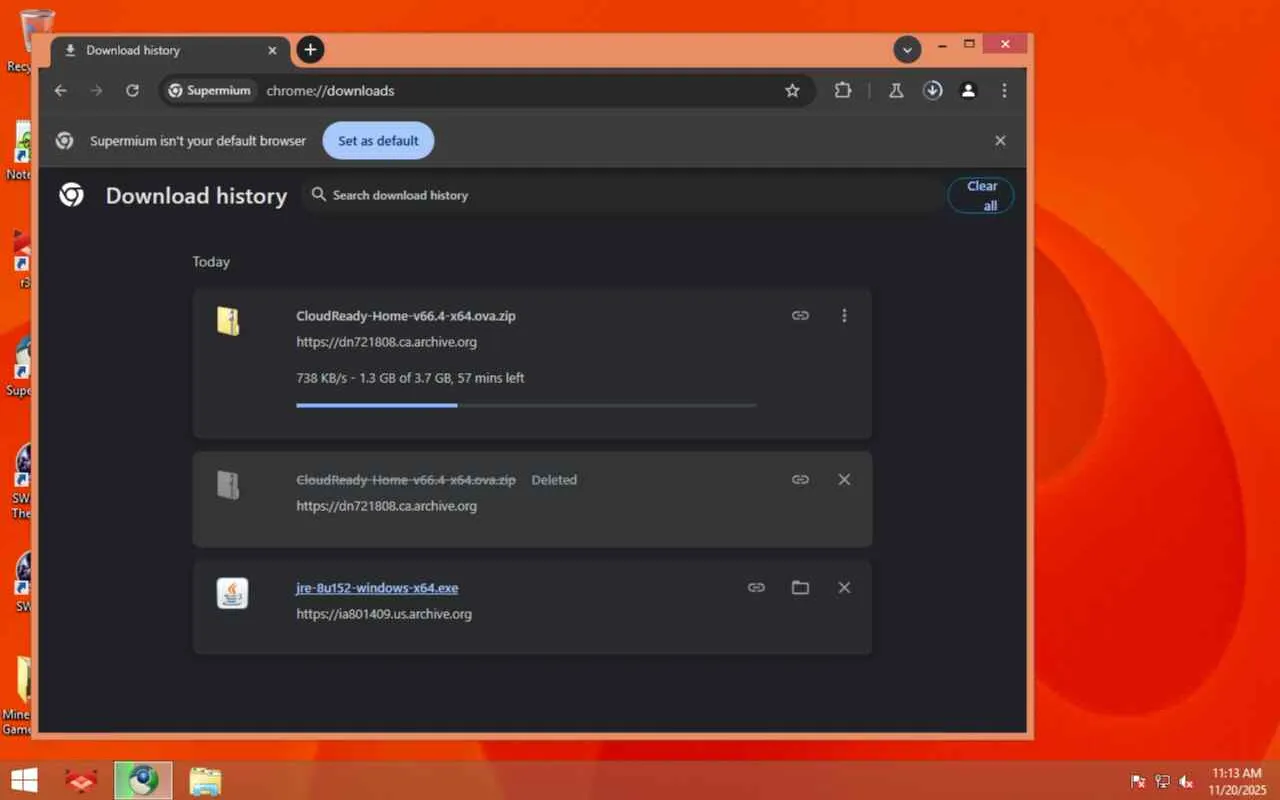Click the download speed and time remaining text
The width and height of the screenshot is (1280, 800).
[410, 378]
